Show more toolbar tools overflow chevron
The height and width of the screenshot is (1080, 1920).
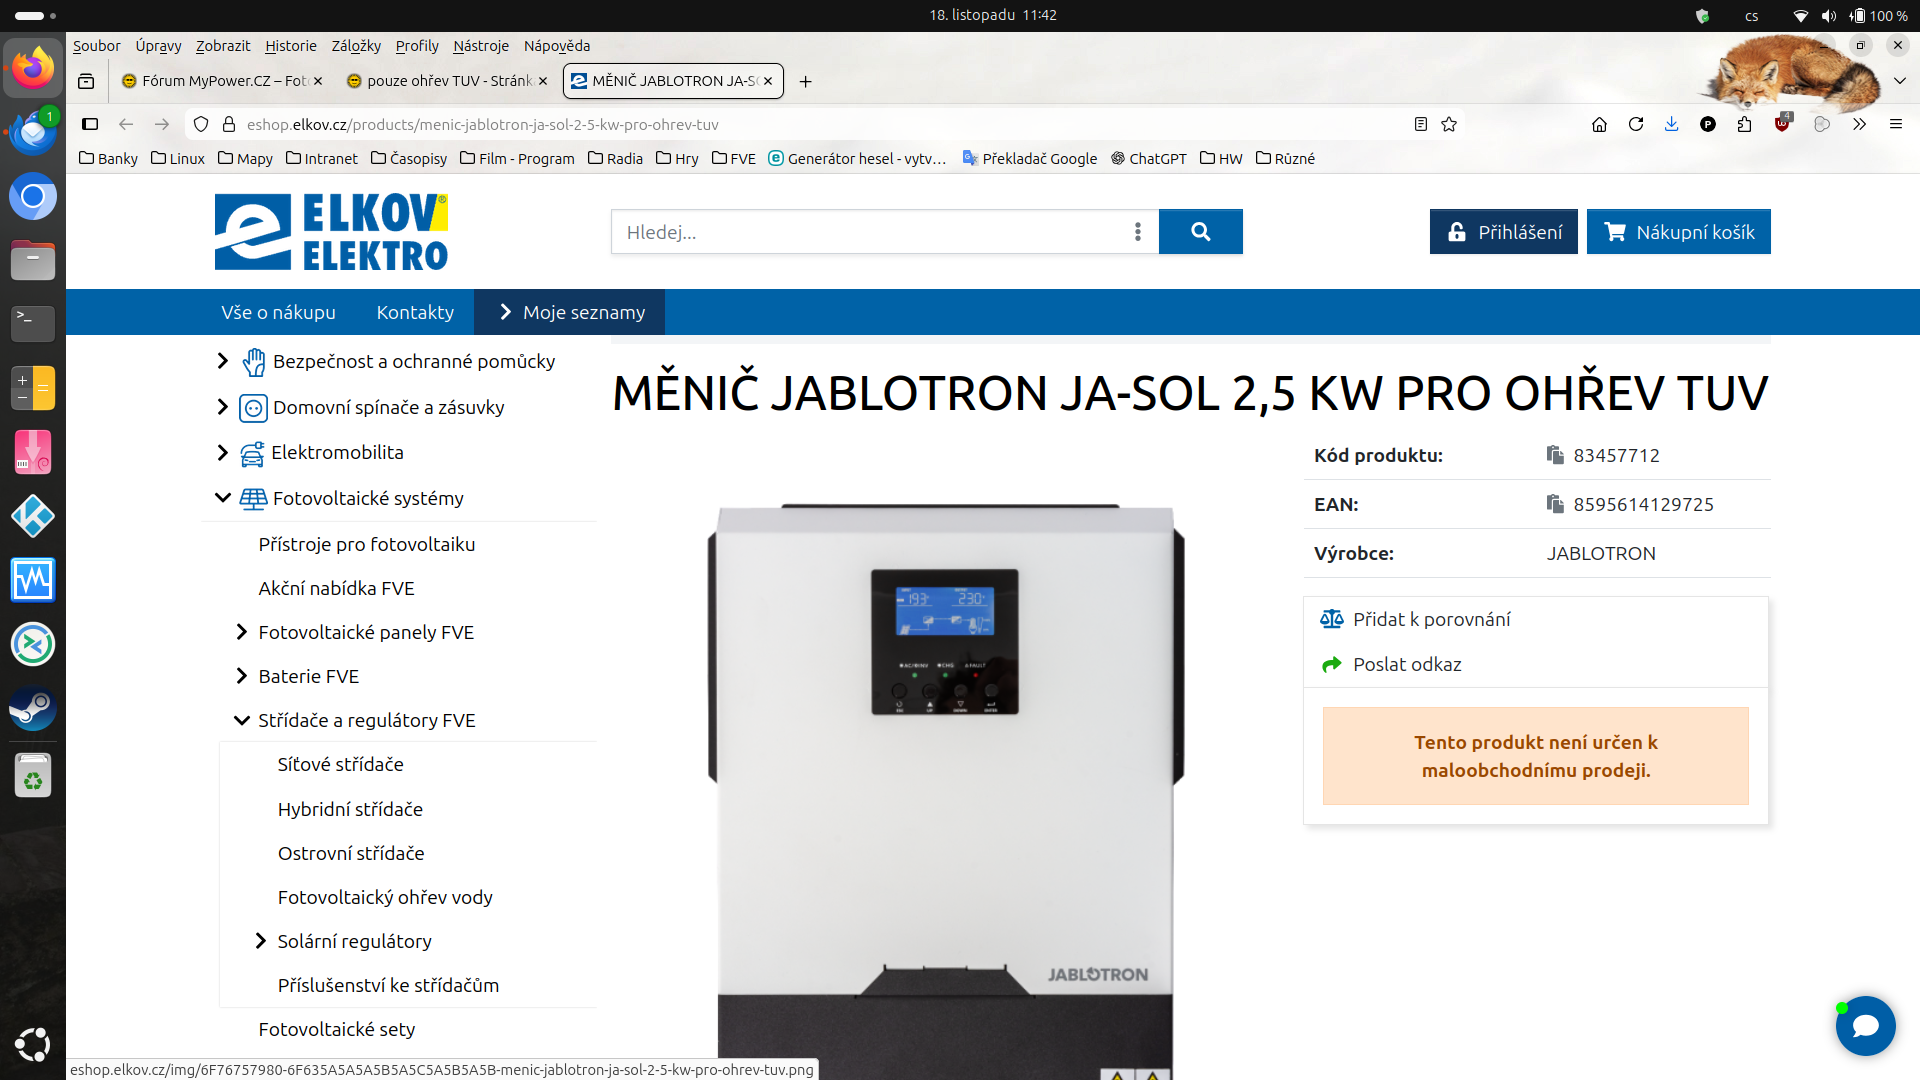pyautogui.click(x=1859, y=124)
